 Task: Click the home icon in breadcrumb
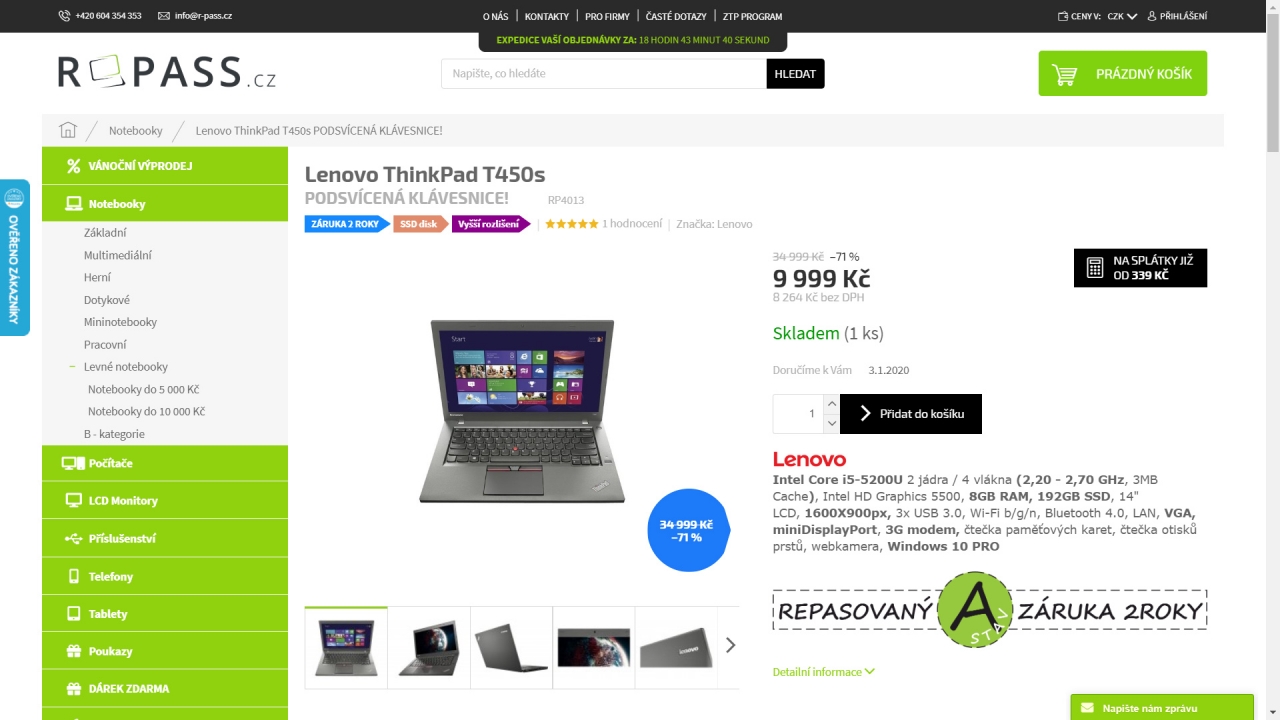(x=68, y=130)
